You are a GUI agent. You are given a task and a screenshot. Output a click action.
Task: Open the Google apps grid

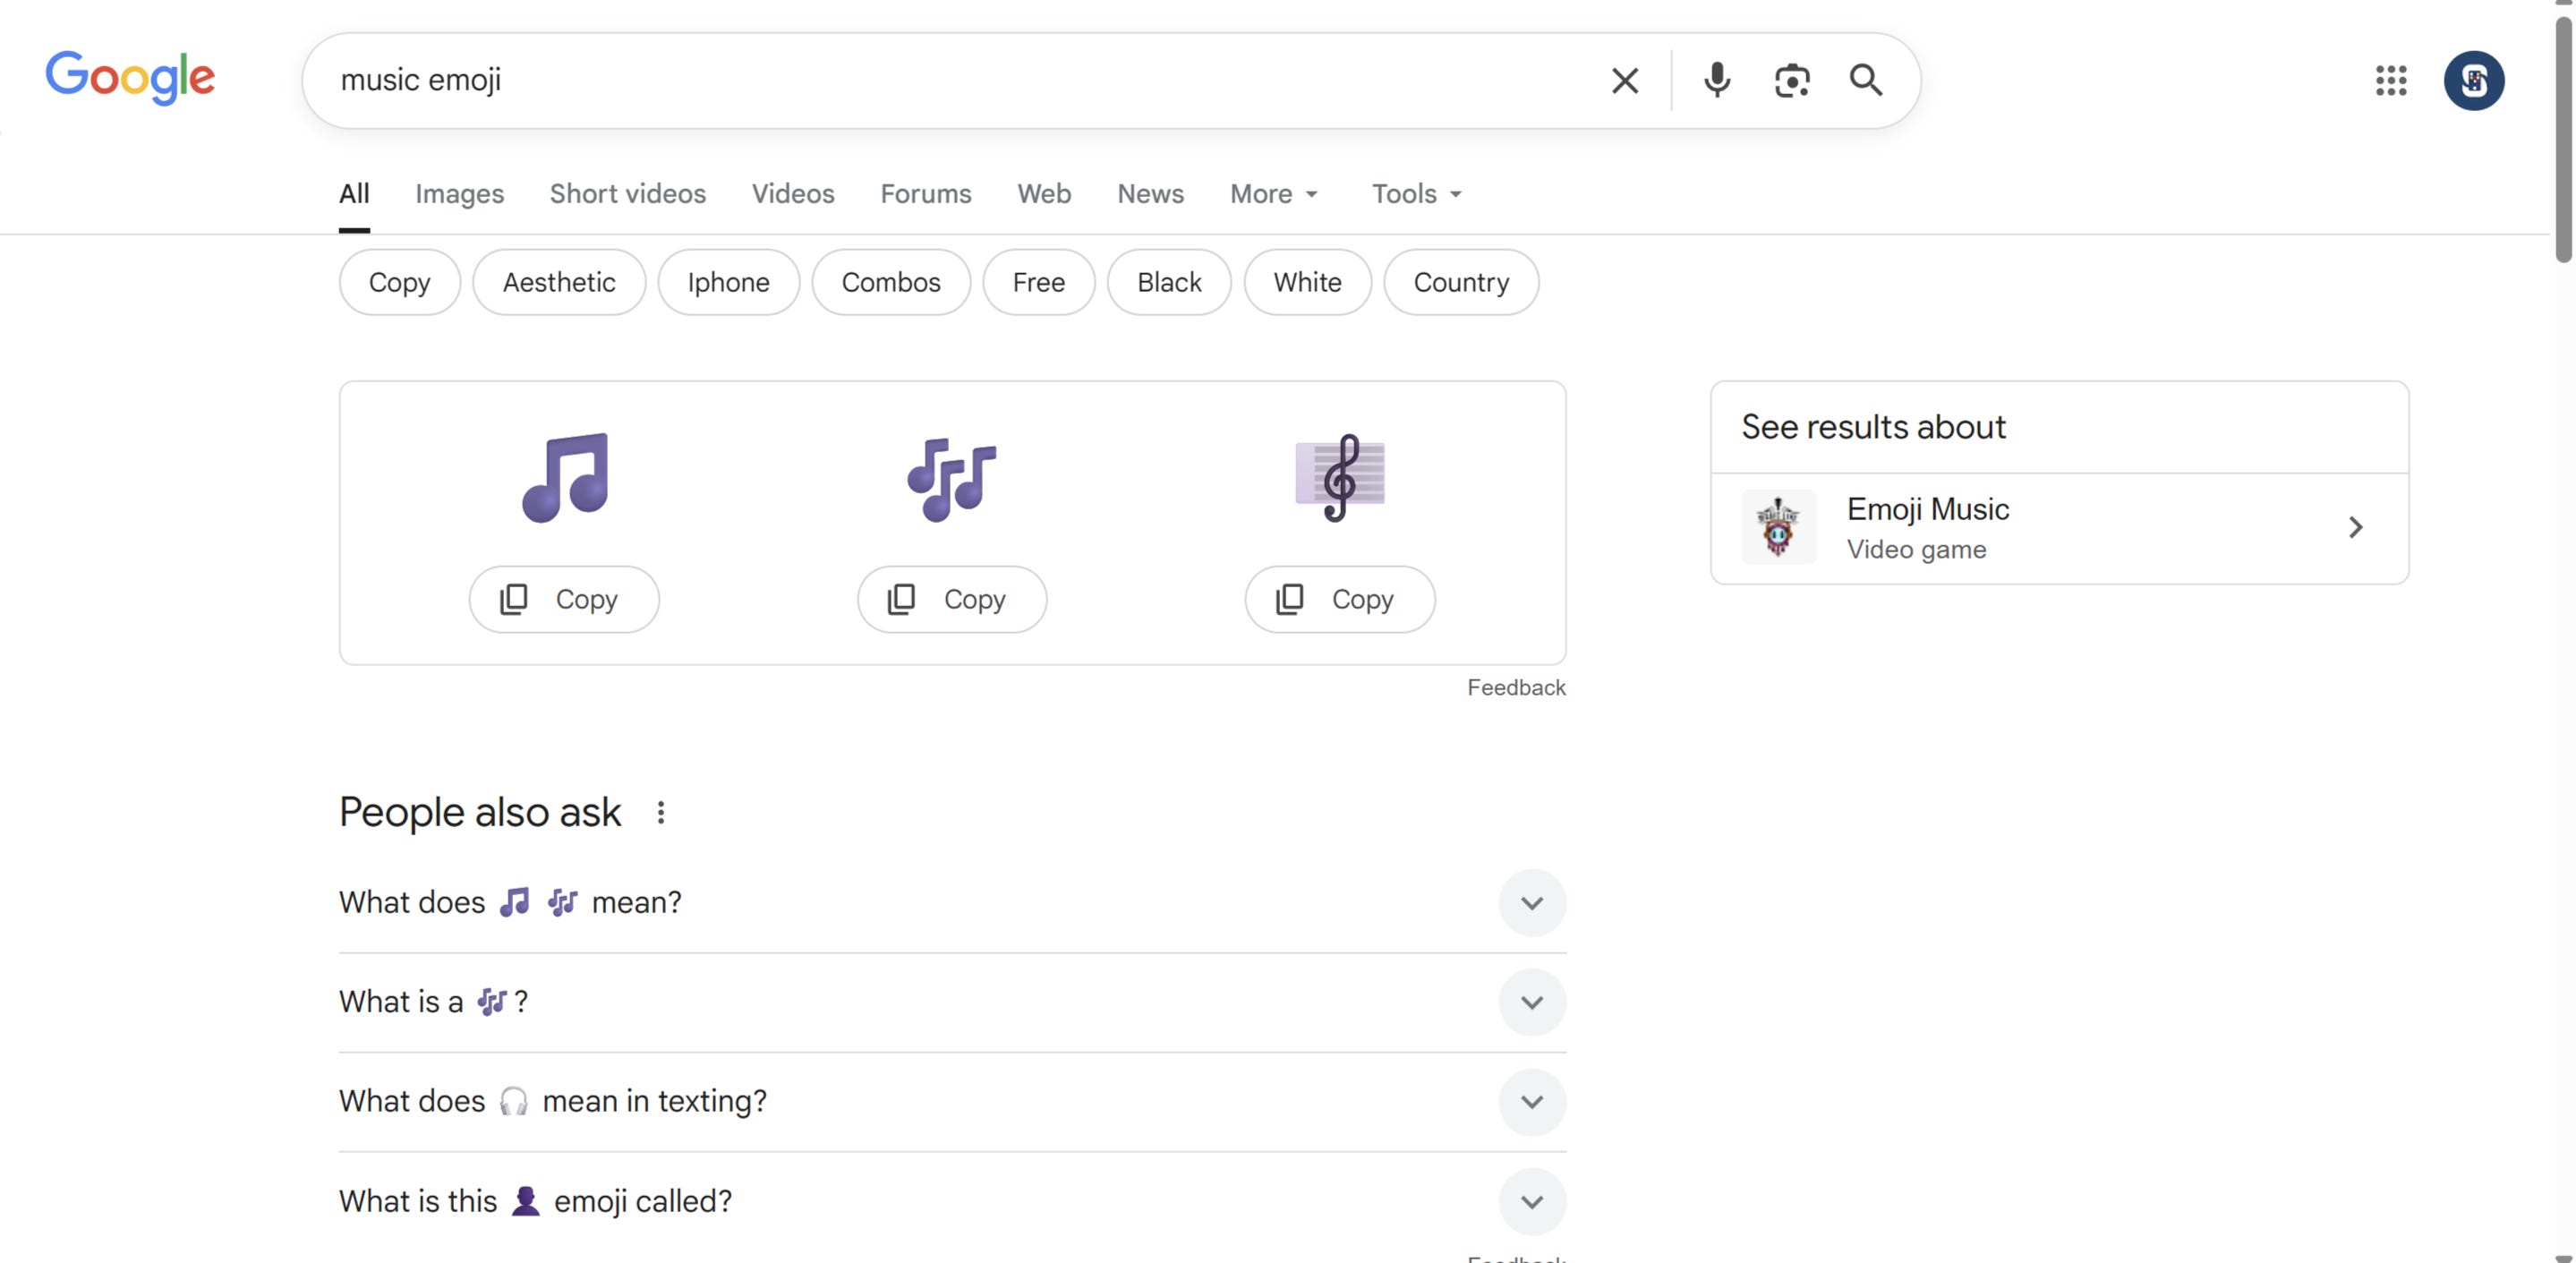click(x=2390, y=80)
